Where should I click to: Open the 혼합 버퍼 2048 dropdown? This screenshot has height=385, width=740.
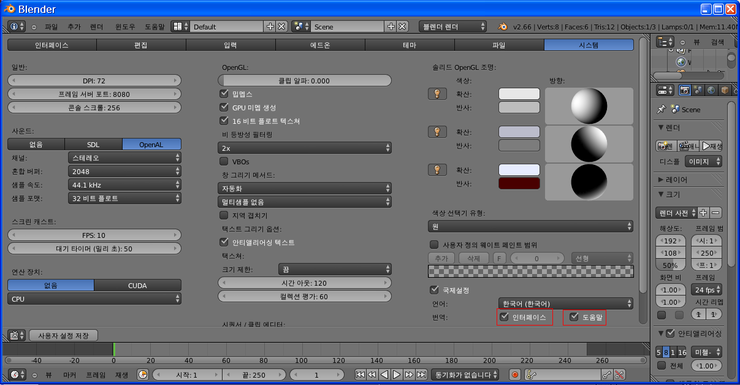tap(125, 171)
